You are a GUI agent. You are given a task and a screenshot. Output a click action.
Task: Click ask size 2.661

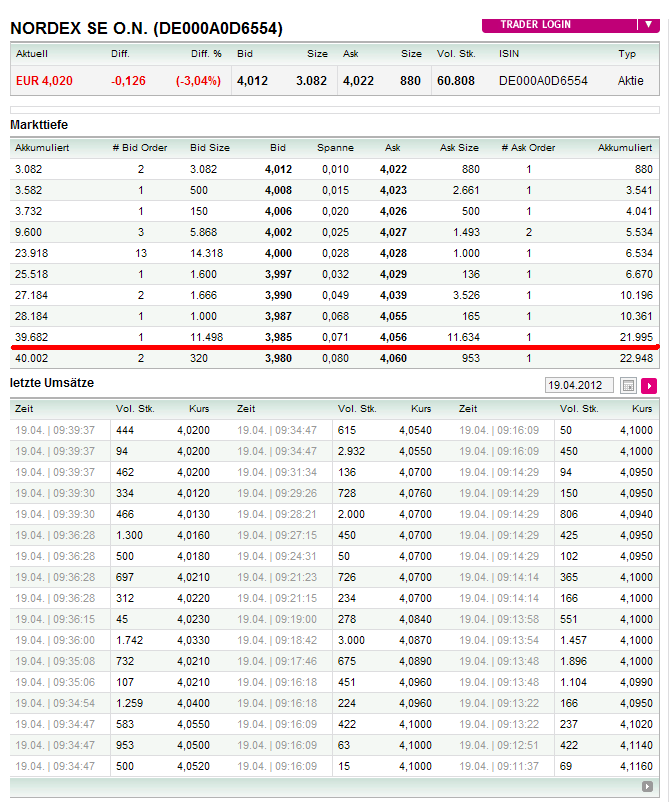pyautogui.click(x=466, y=191)
